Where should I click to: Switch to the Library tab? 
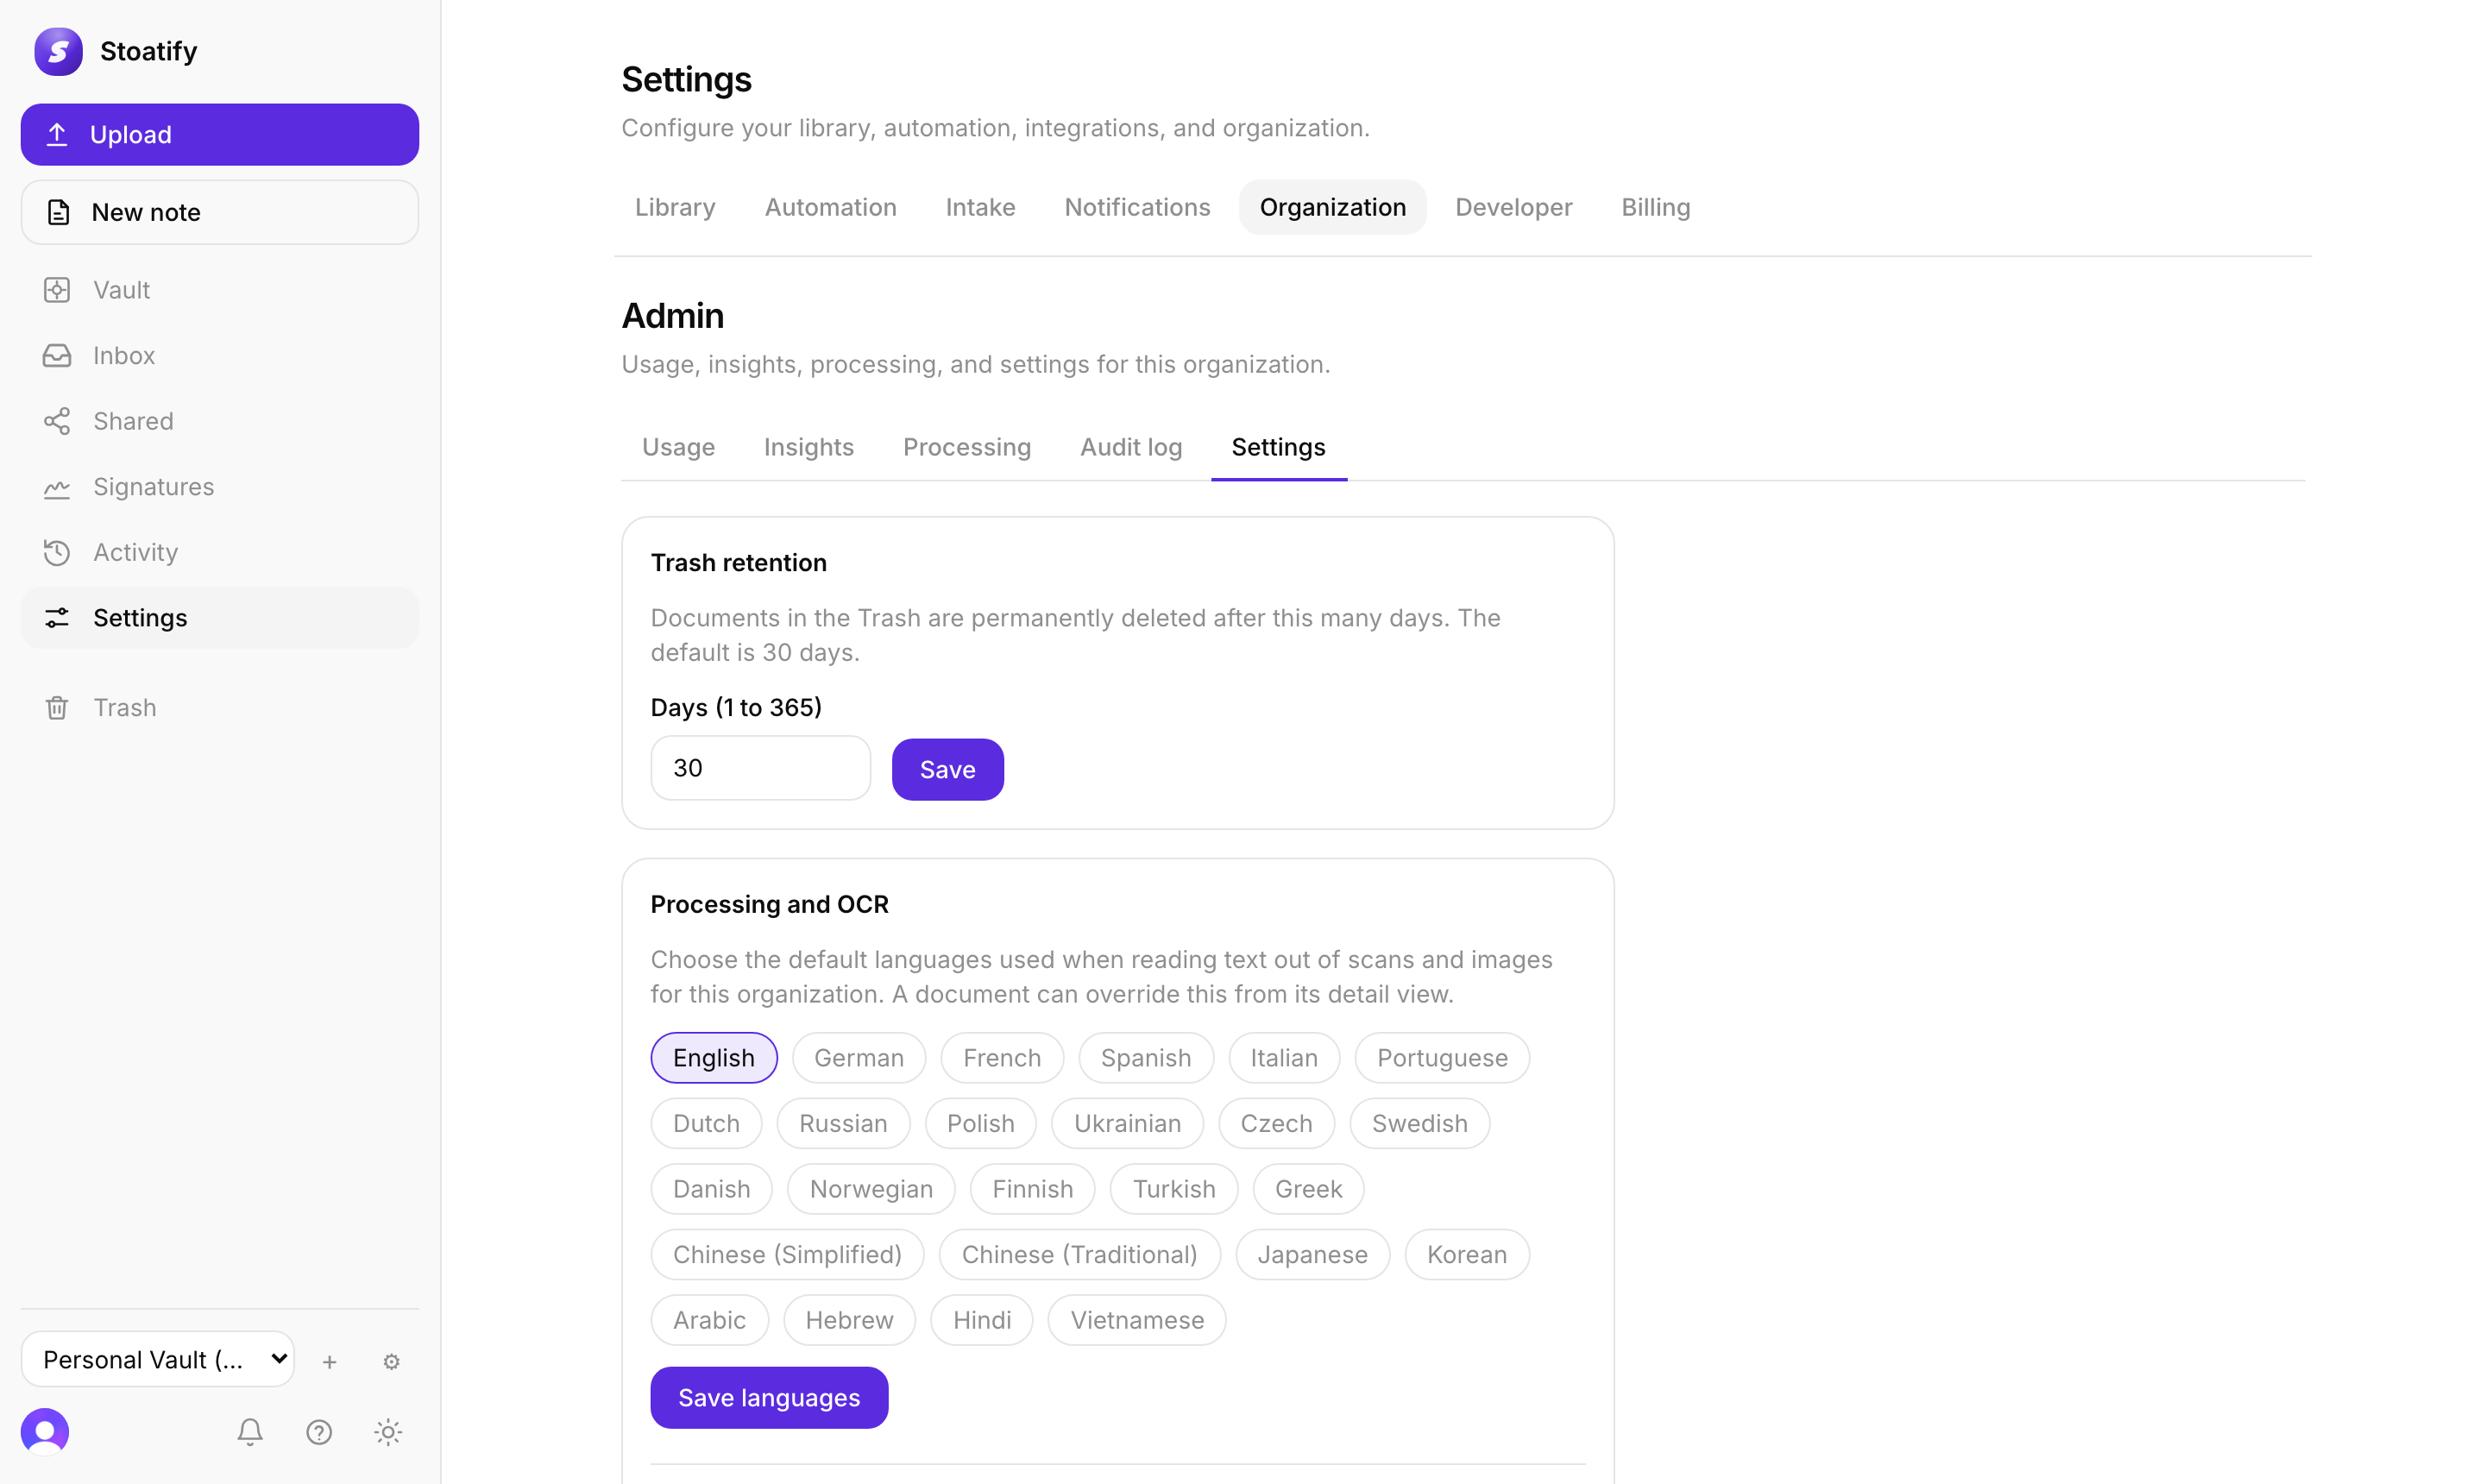point(675,207)
